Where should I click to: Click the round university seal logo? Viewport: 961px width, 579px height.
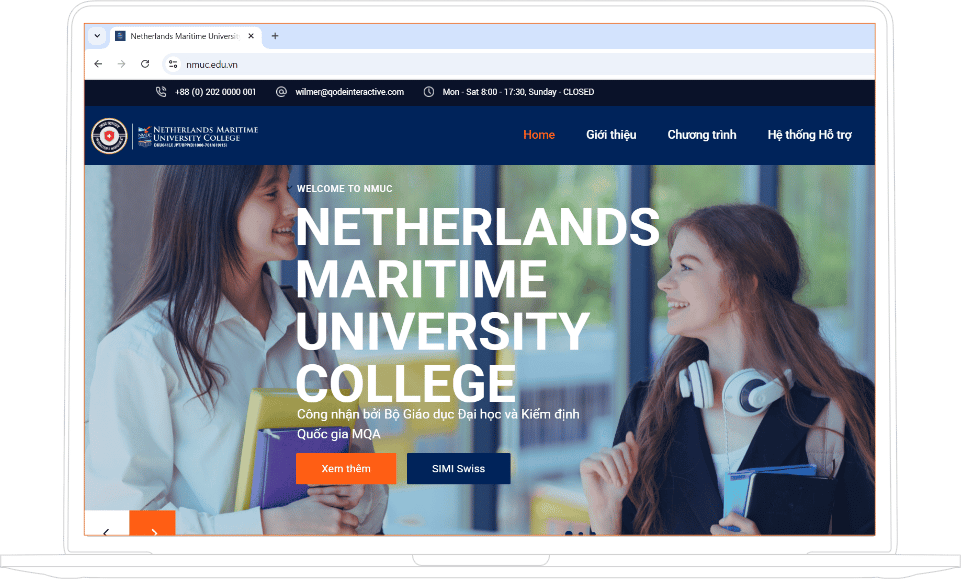pyautogui.click(x=109, y=135)
